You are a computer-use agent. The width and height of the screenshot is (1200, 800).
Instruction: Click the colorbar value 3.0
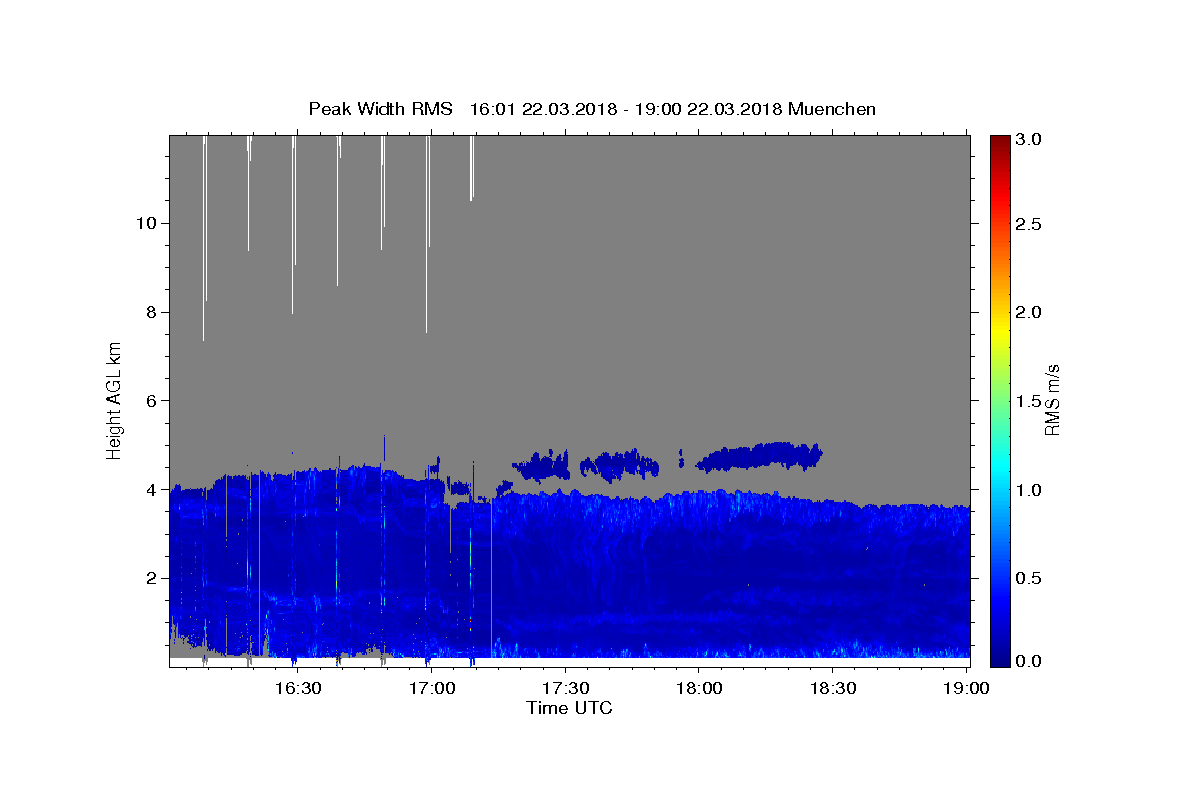pyautogui.click(x=1030, y=139)
